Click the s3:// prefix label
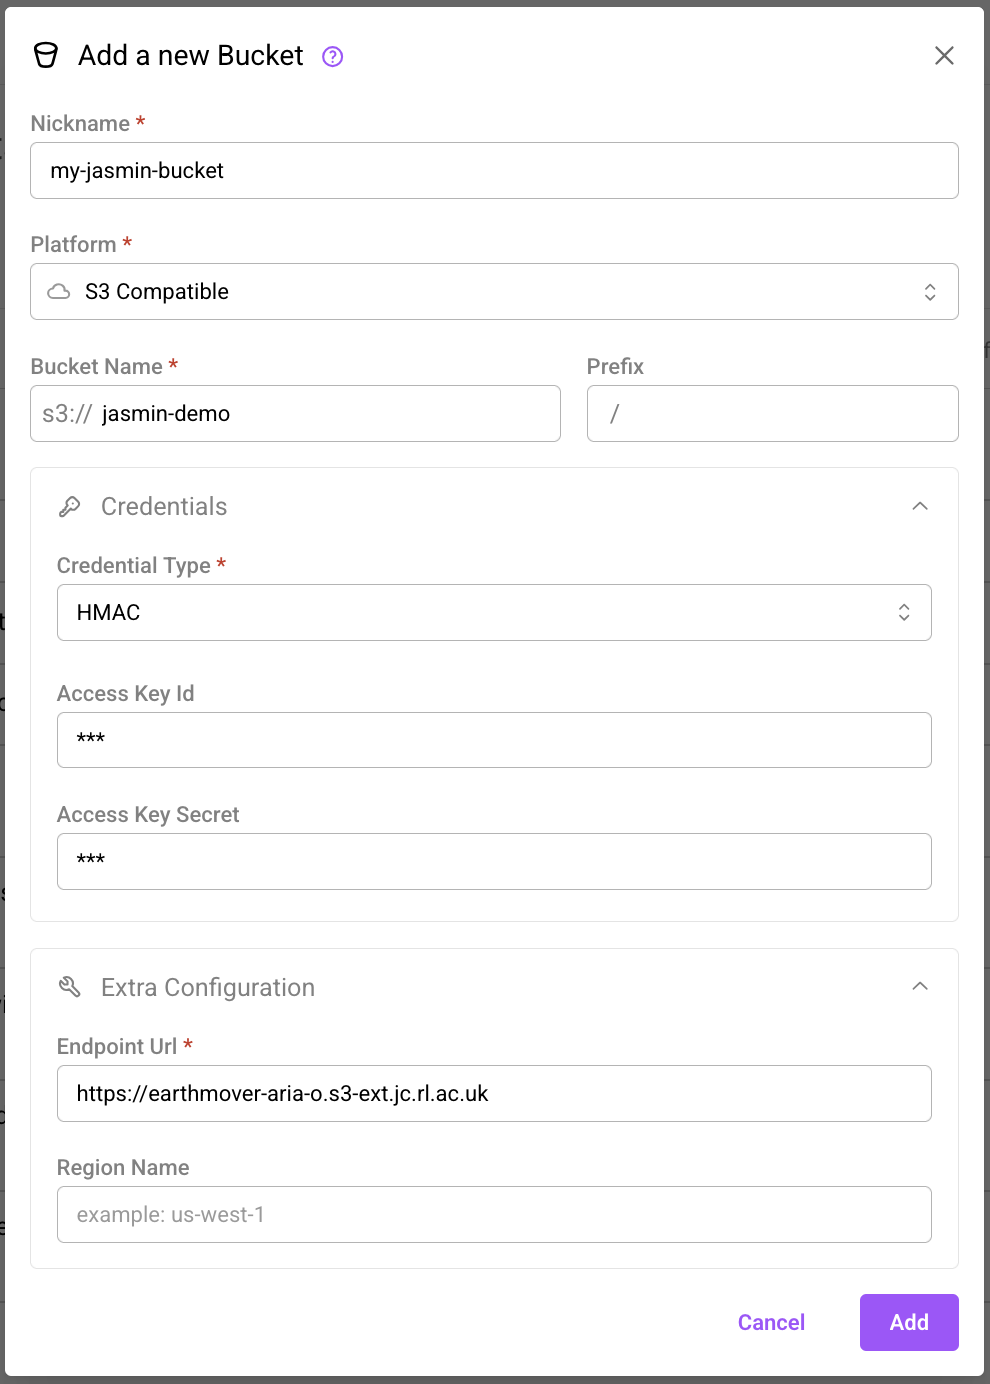The height and width of the screenshot is (1384, 990). point(64,413)
